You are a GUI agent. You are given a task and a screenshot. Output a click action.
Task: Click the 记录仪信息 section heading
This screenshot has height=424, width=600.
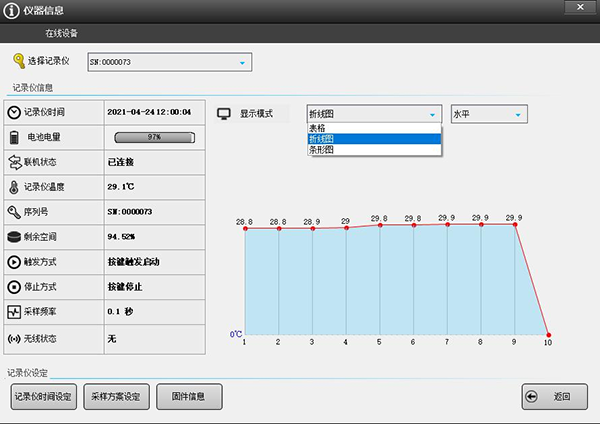click(x=33, y=88)
